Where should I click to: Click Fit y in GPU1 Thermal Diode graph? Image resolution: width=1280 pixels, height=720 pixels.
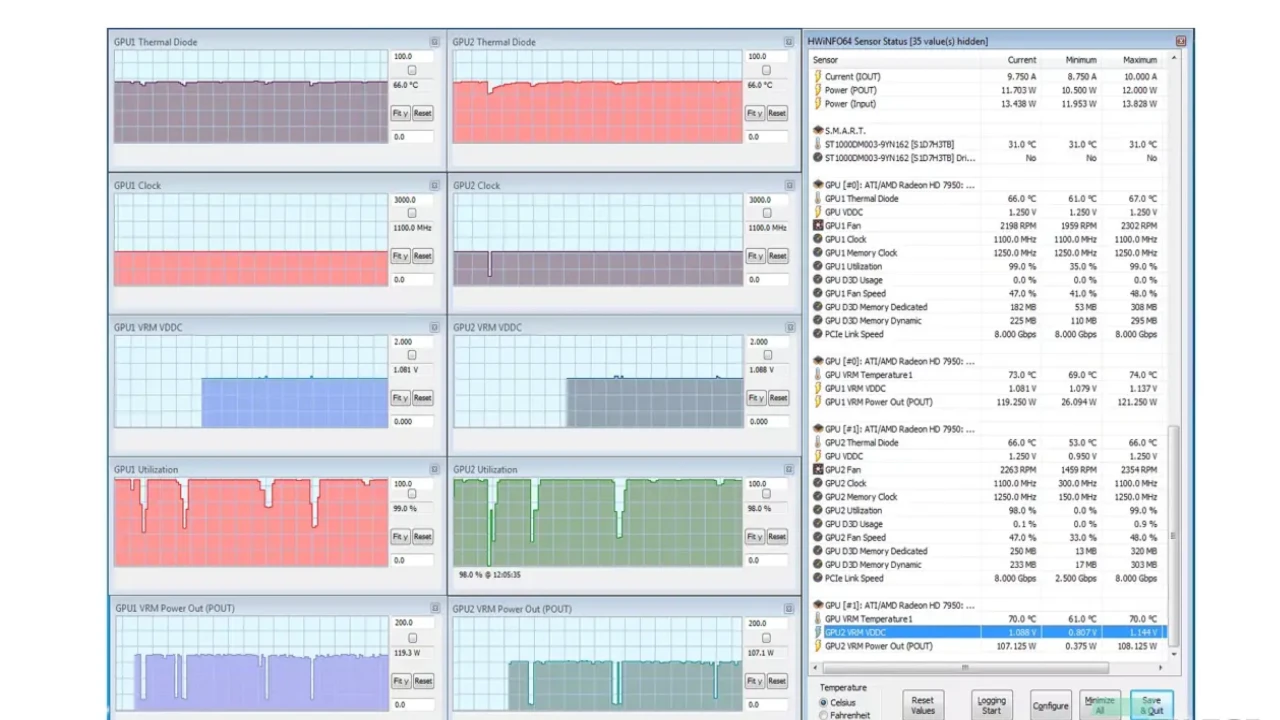pyautogui.click(x=400, y=113)
